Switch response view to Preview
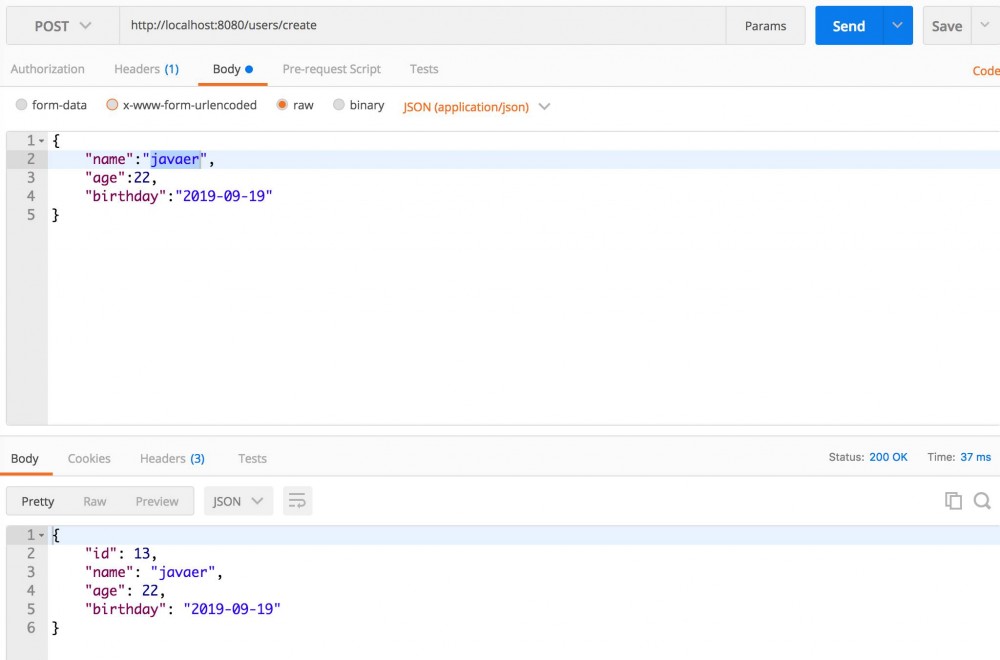The image size is (1000, 660). click(157, 501)
